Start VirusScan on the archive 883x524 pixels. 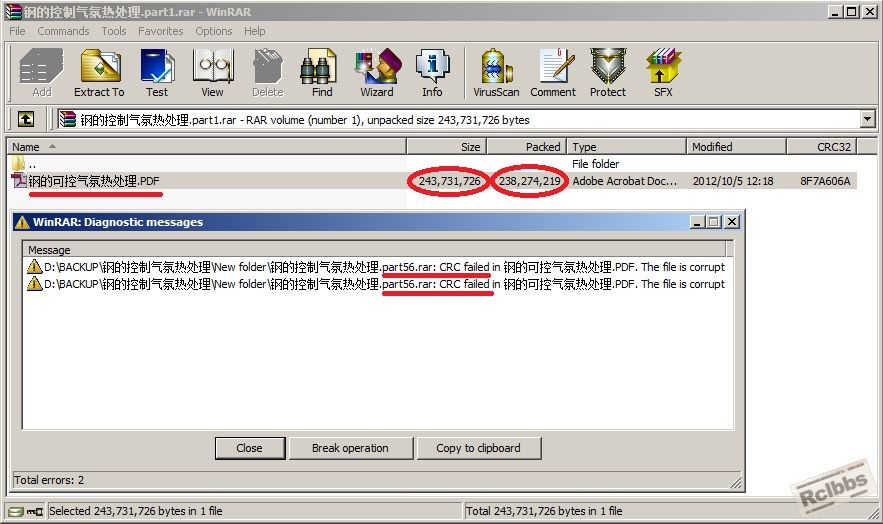pos(496,72)
